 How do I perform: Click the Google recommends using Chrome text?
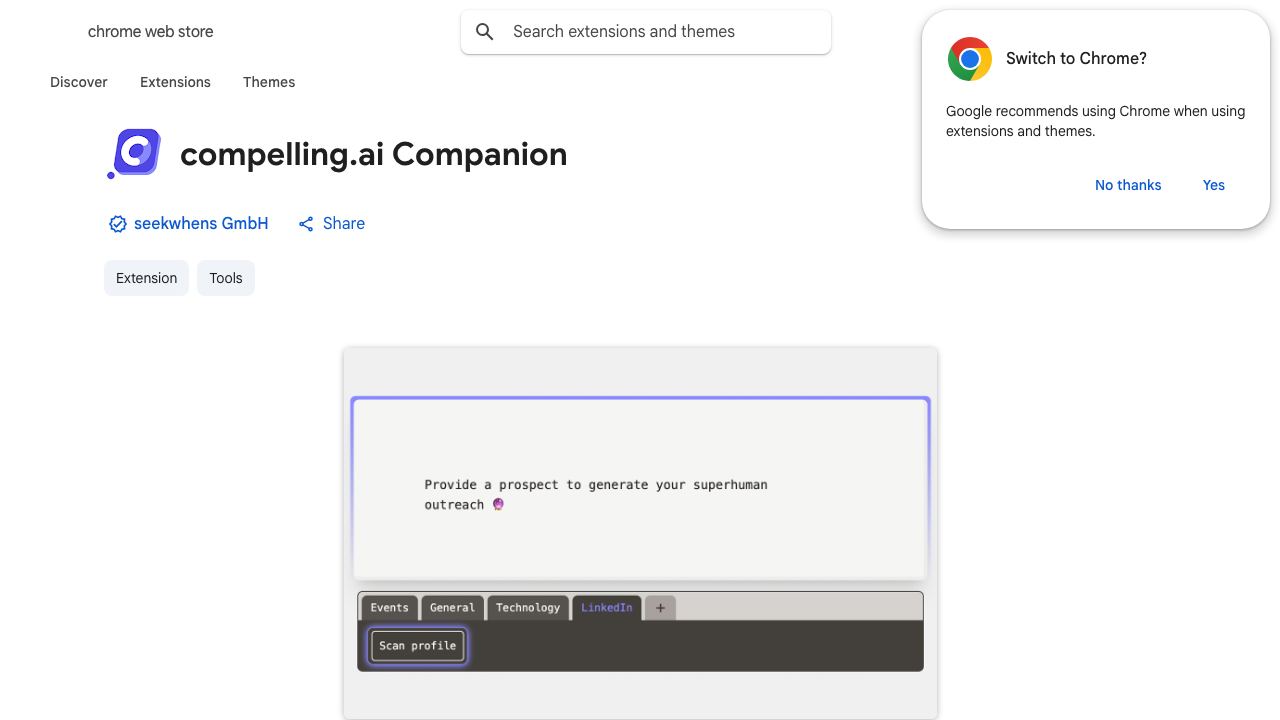1095,121
